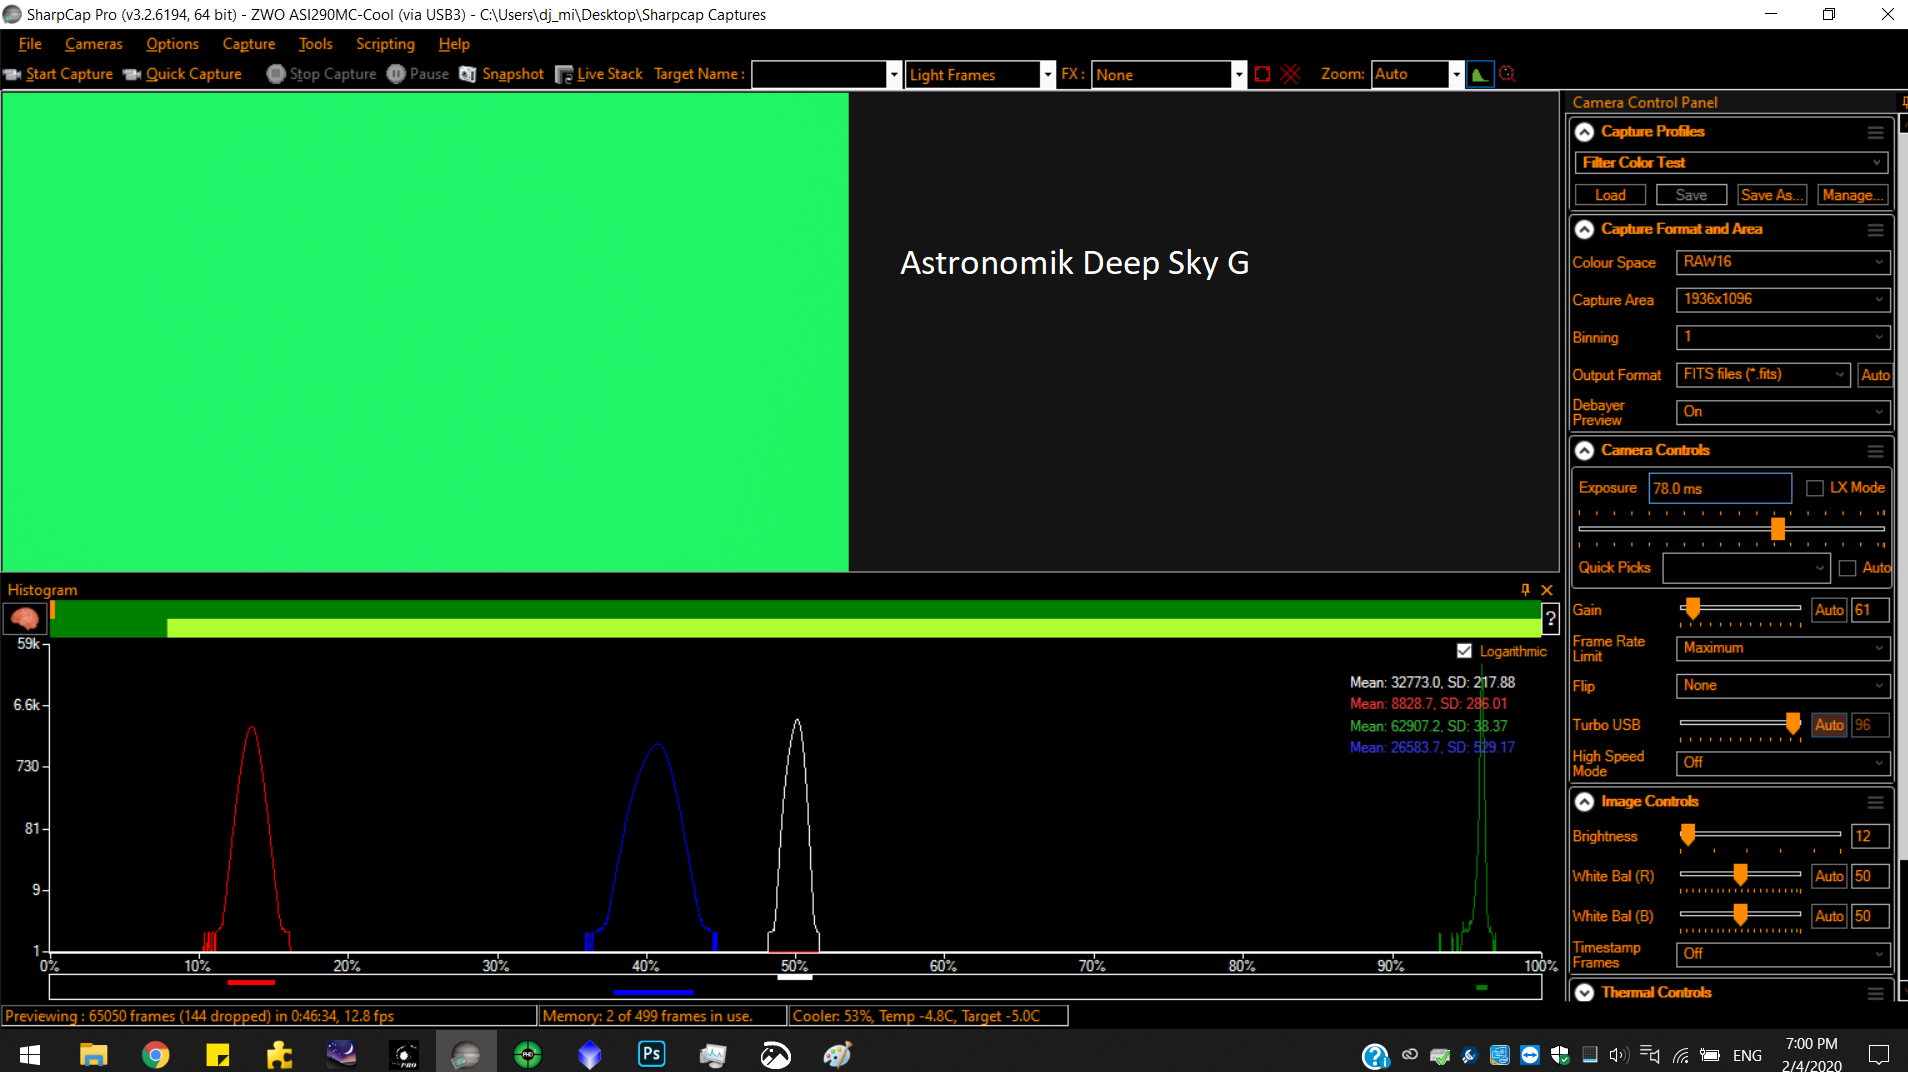Open File Explorer from the taskbar

pos(94,1054)
